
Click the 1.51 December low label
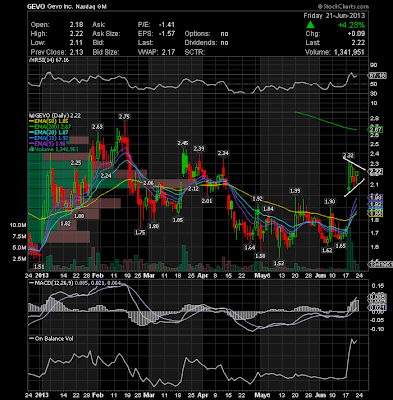click(x=39, y=266)
